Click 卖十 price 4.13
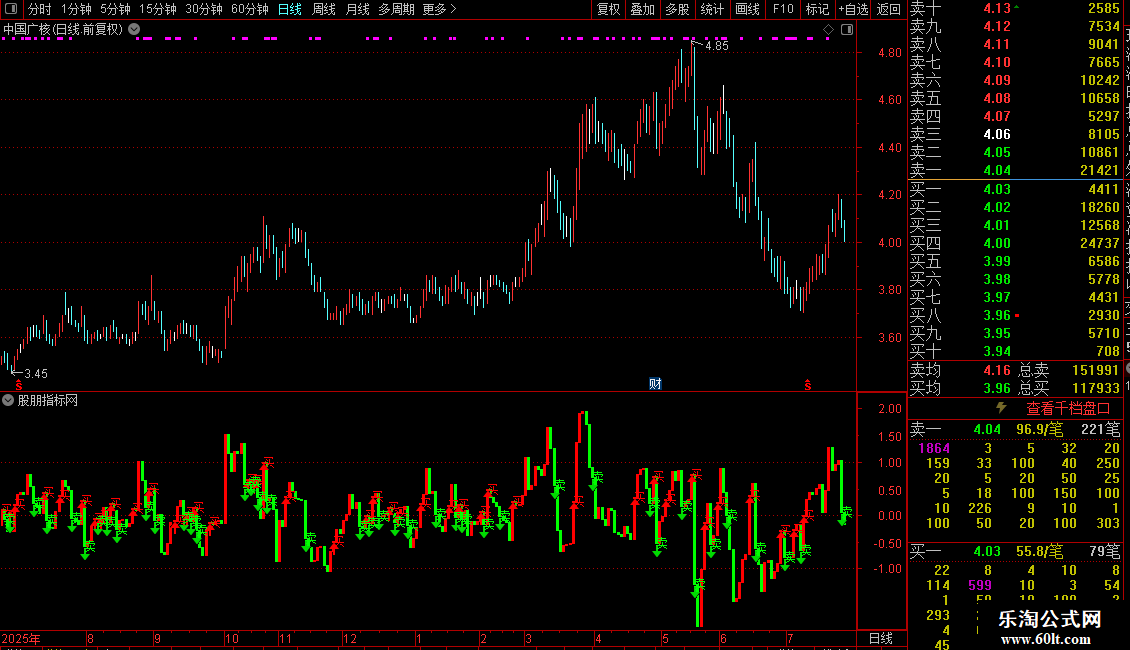 pyautogui.click(x=997, y=8)
